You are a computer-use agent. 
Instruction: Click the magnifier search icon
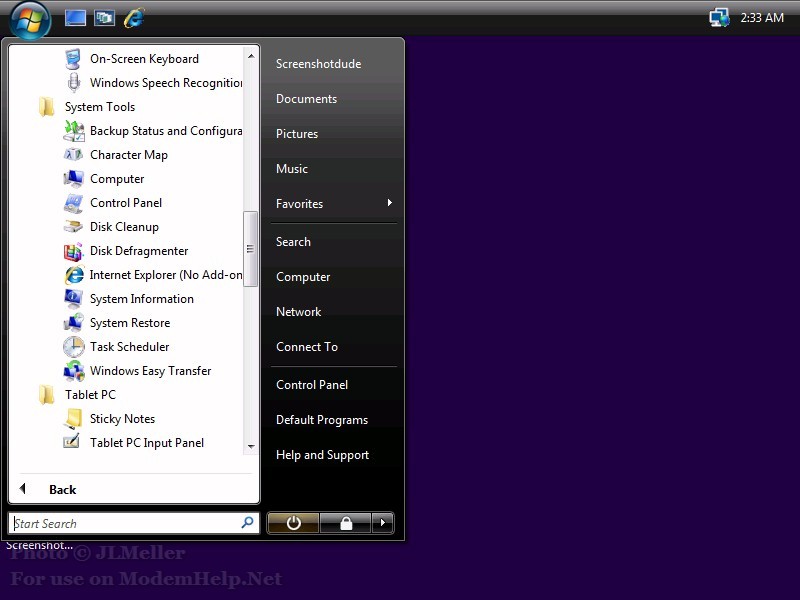(x=247, y=522)
